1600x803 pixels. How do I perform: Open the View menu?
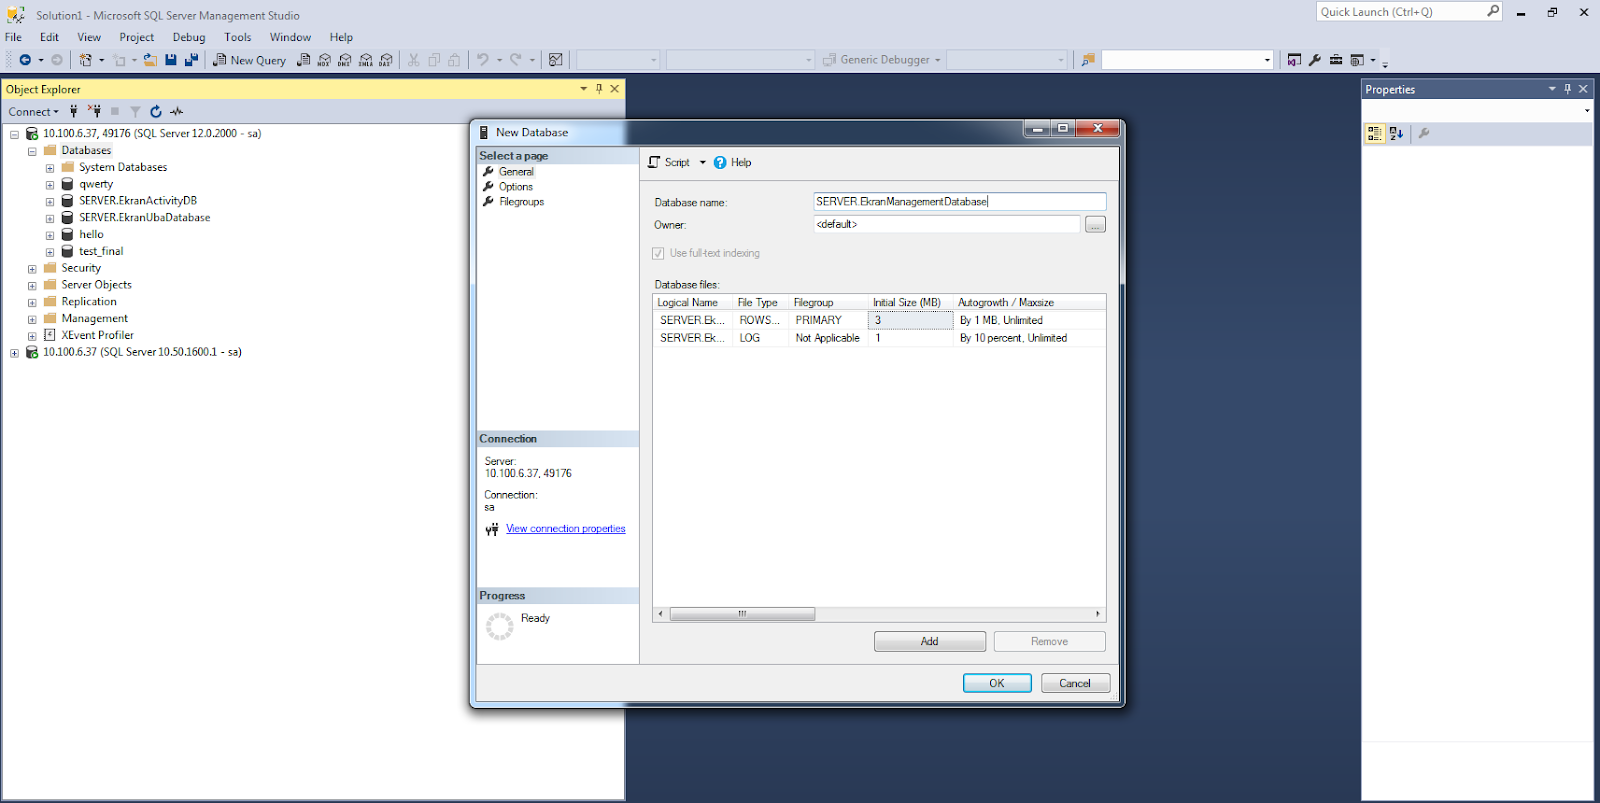coord(89,37)
